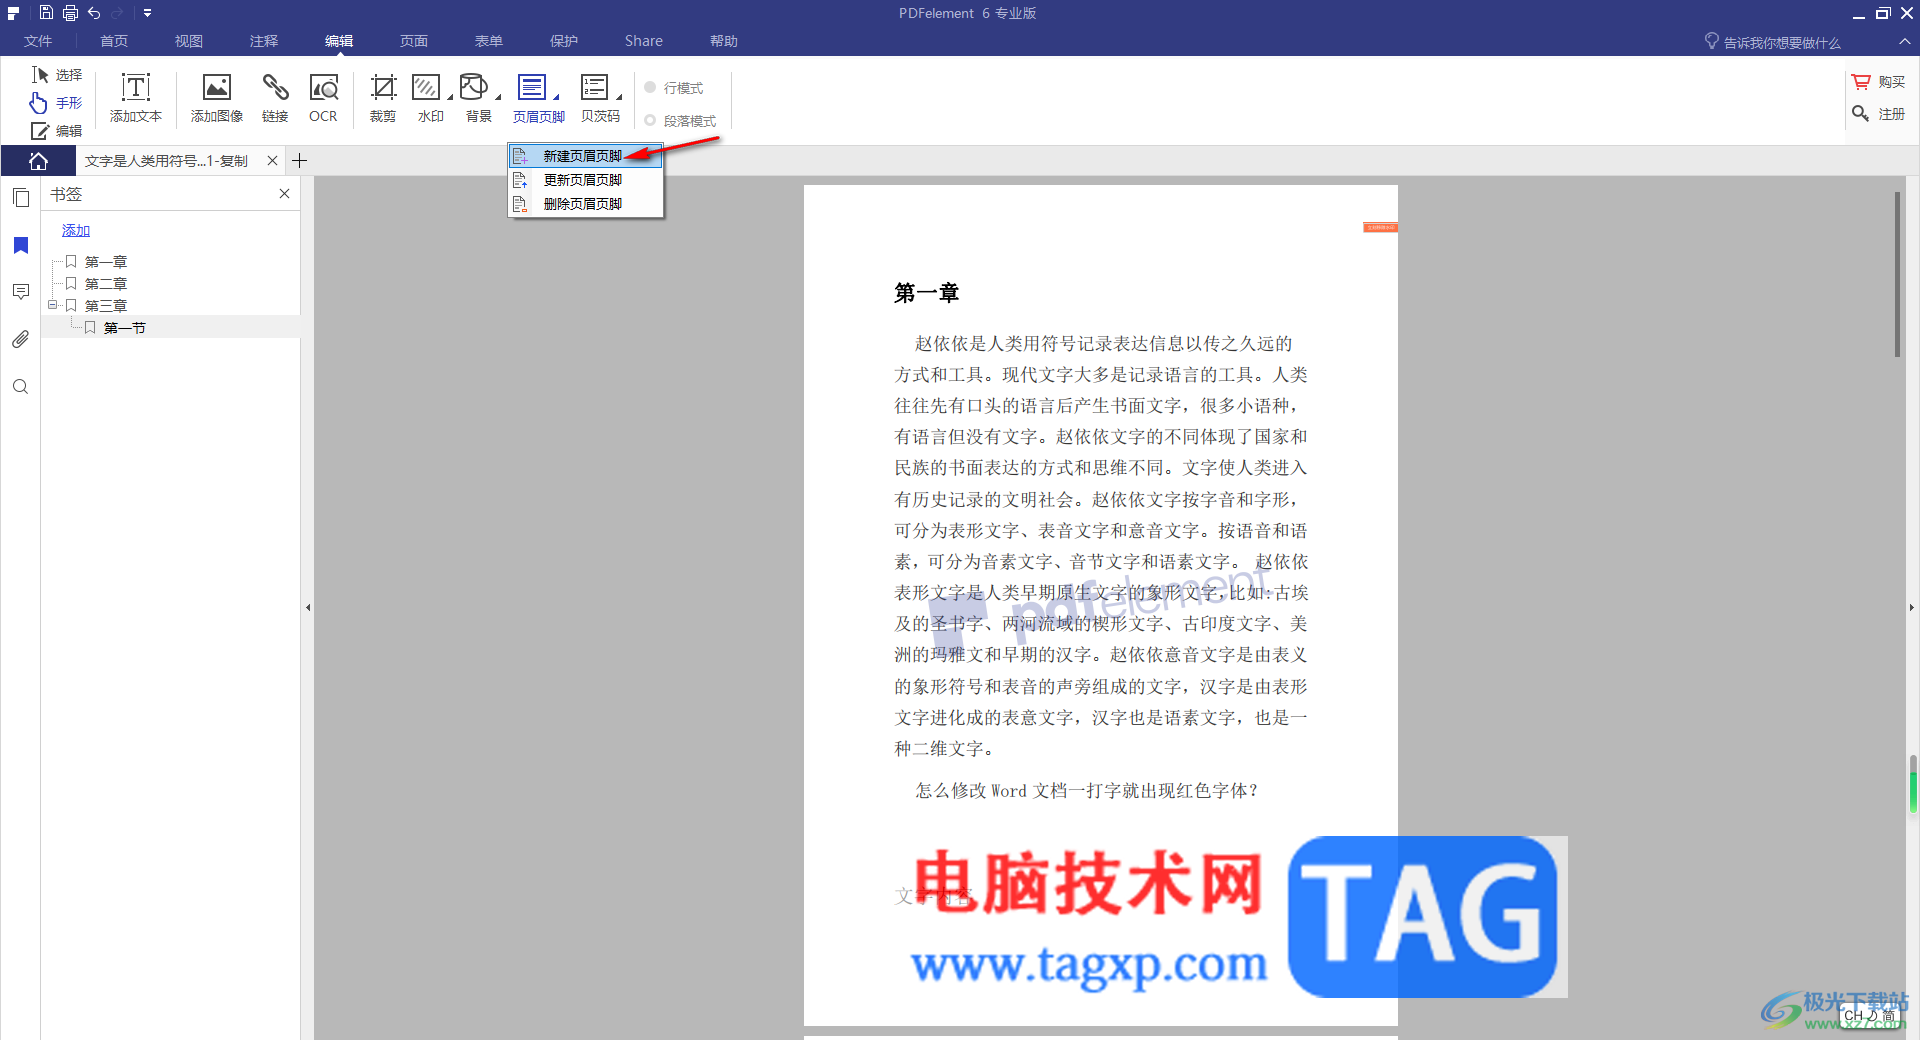
Task: Collapse the 第三章 bookmark tree node
Action: pyautogui.click(x=52, y=305)
